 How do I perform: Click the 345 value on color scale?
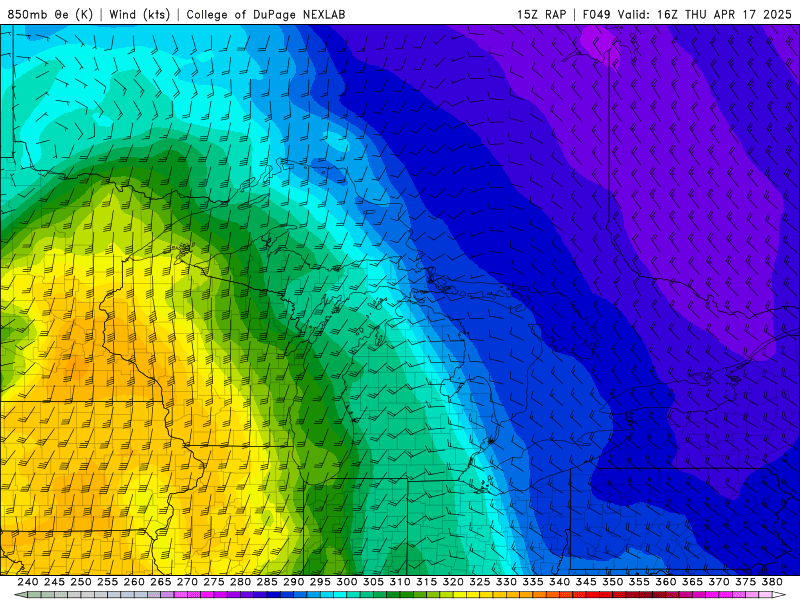tap(586, 582)
